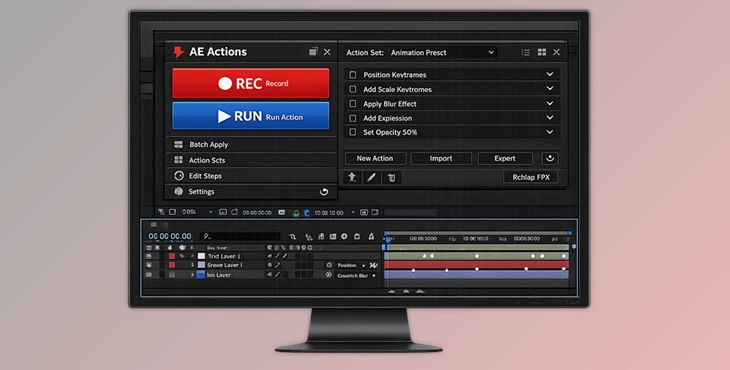Image resolution: width=730 pixels, height=370 pixels.
Task: Click the timeline current time 00:00:00.00 display
Action: 170,236
